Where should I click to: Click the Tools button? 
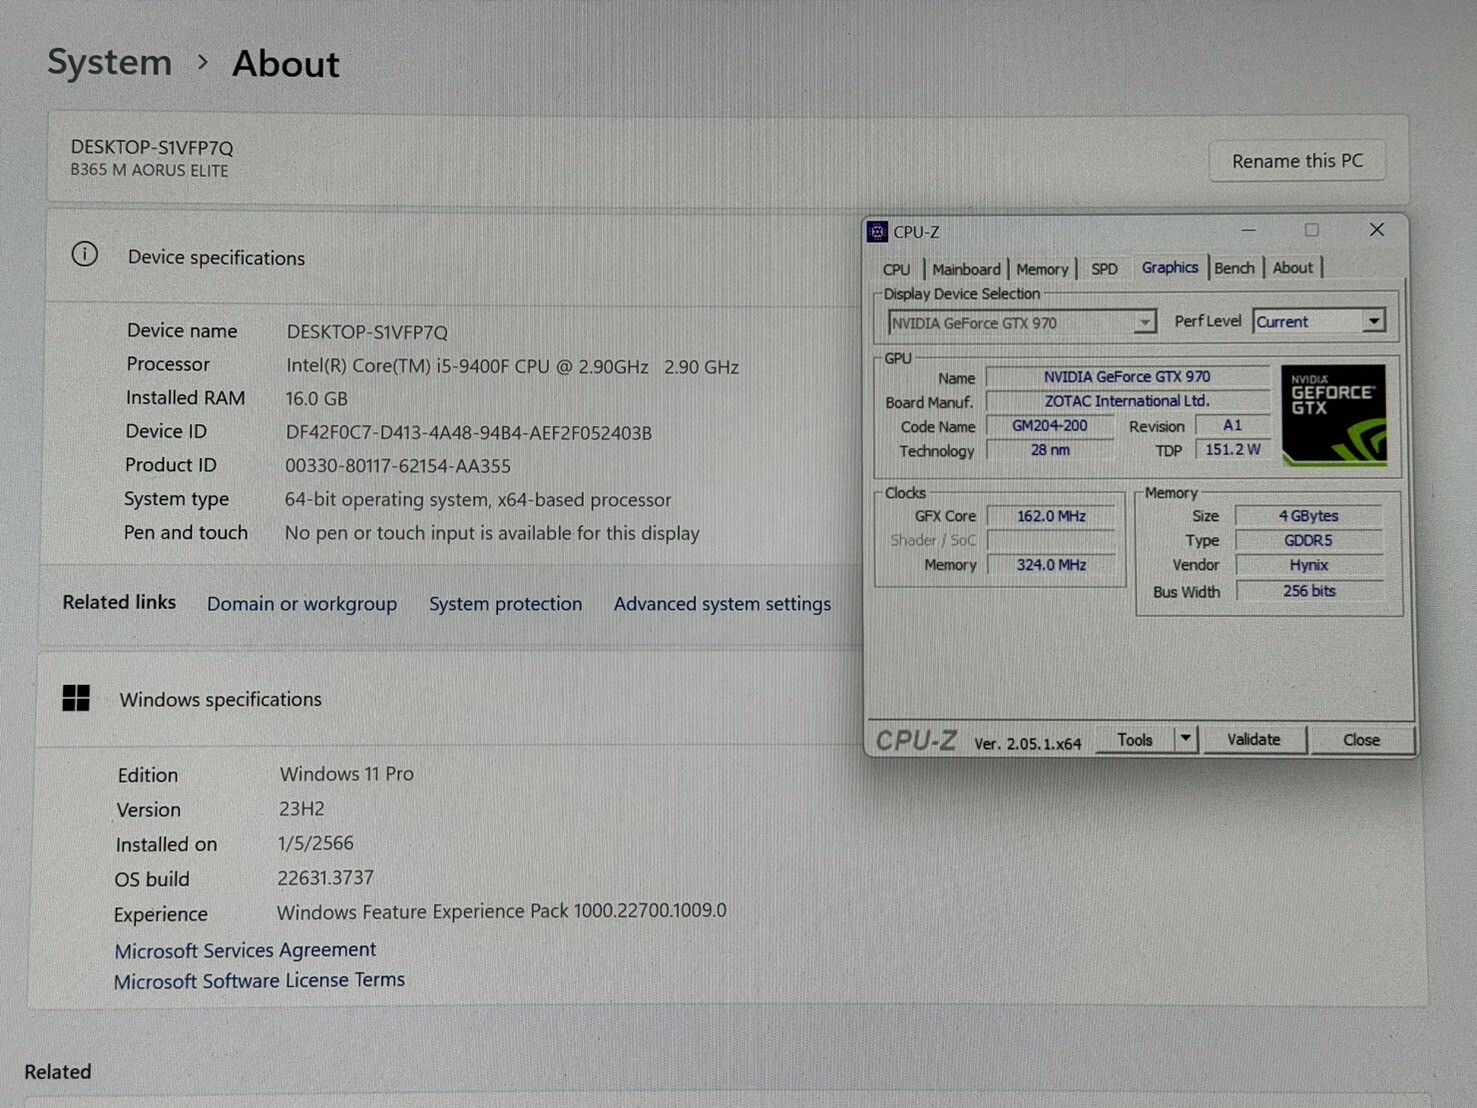tap(1135, 740)
